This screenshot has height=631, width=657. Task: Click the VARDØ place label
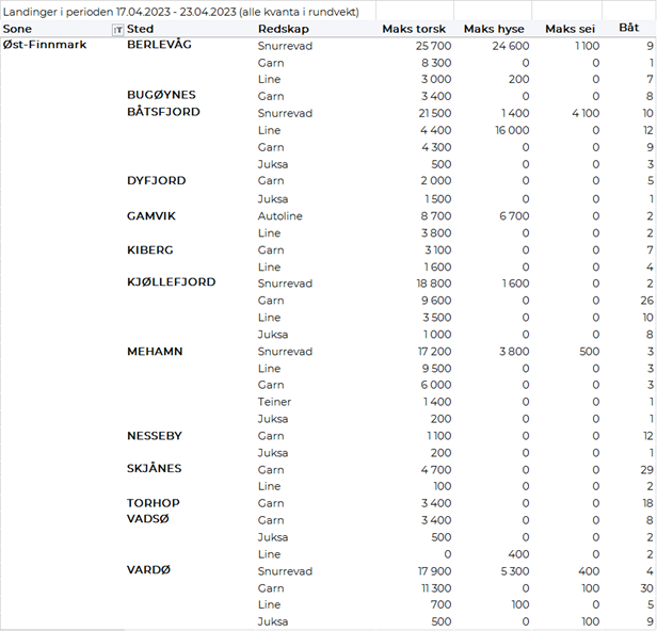coord(149,569)
